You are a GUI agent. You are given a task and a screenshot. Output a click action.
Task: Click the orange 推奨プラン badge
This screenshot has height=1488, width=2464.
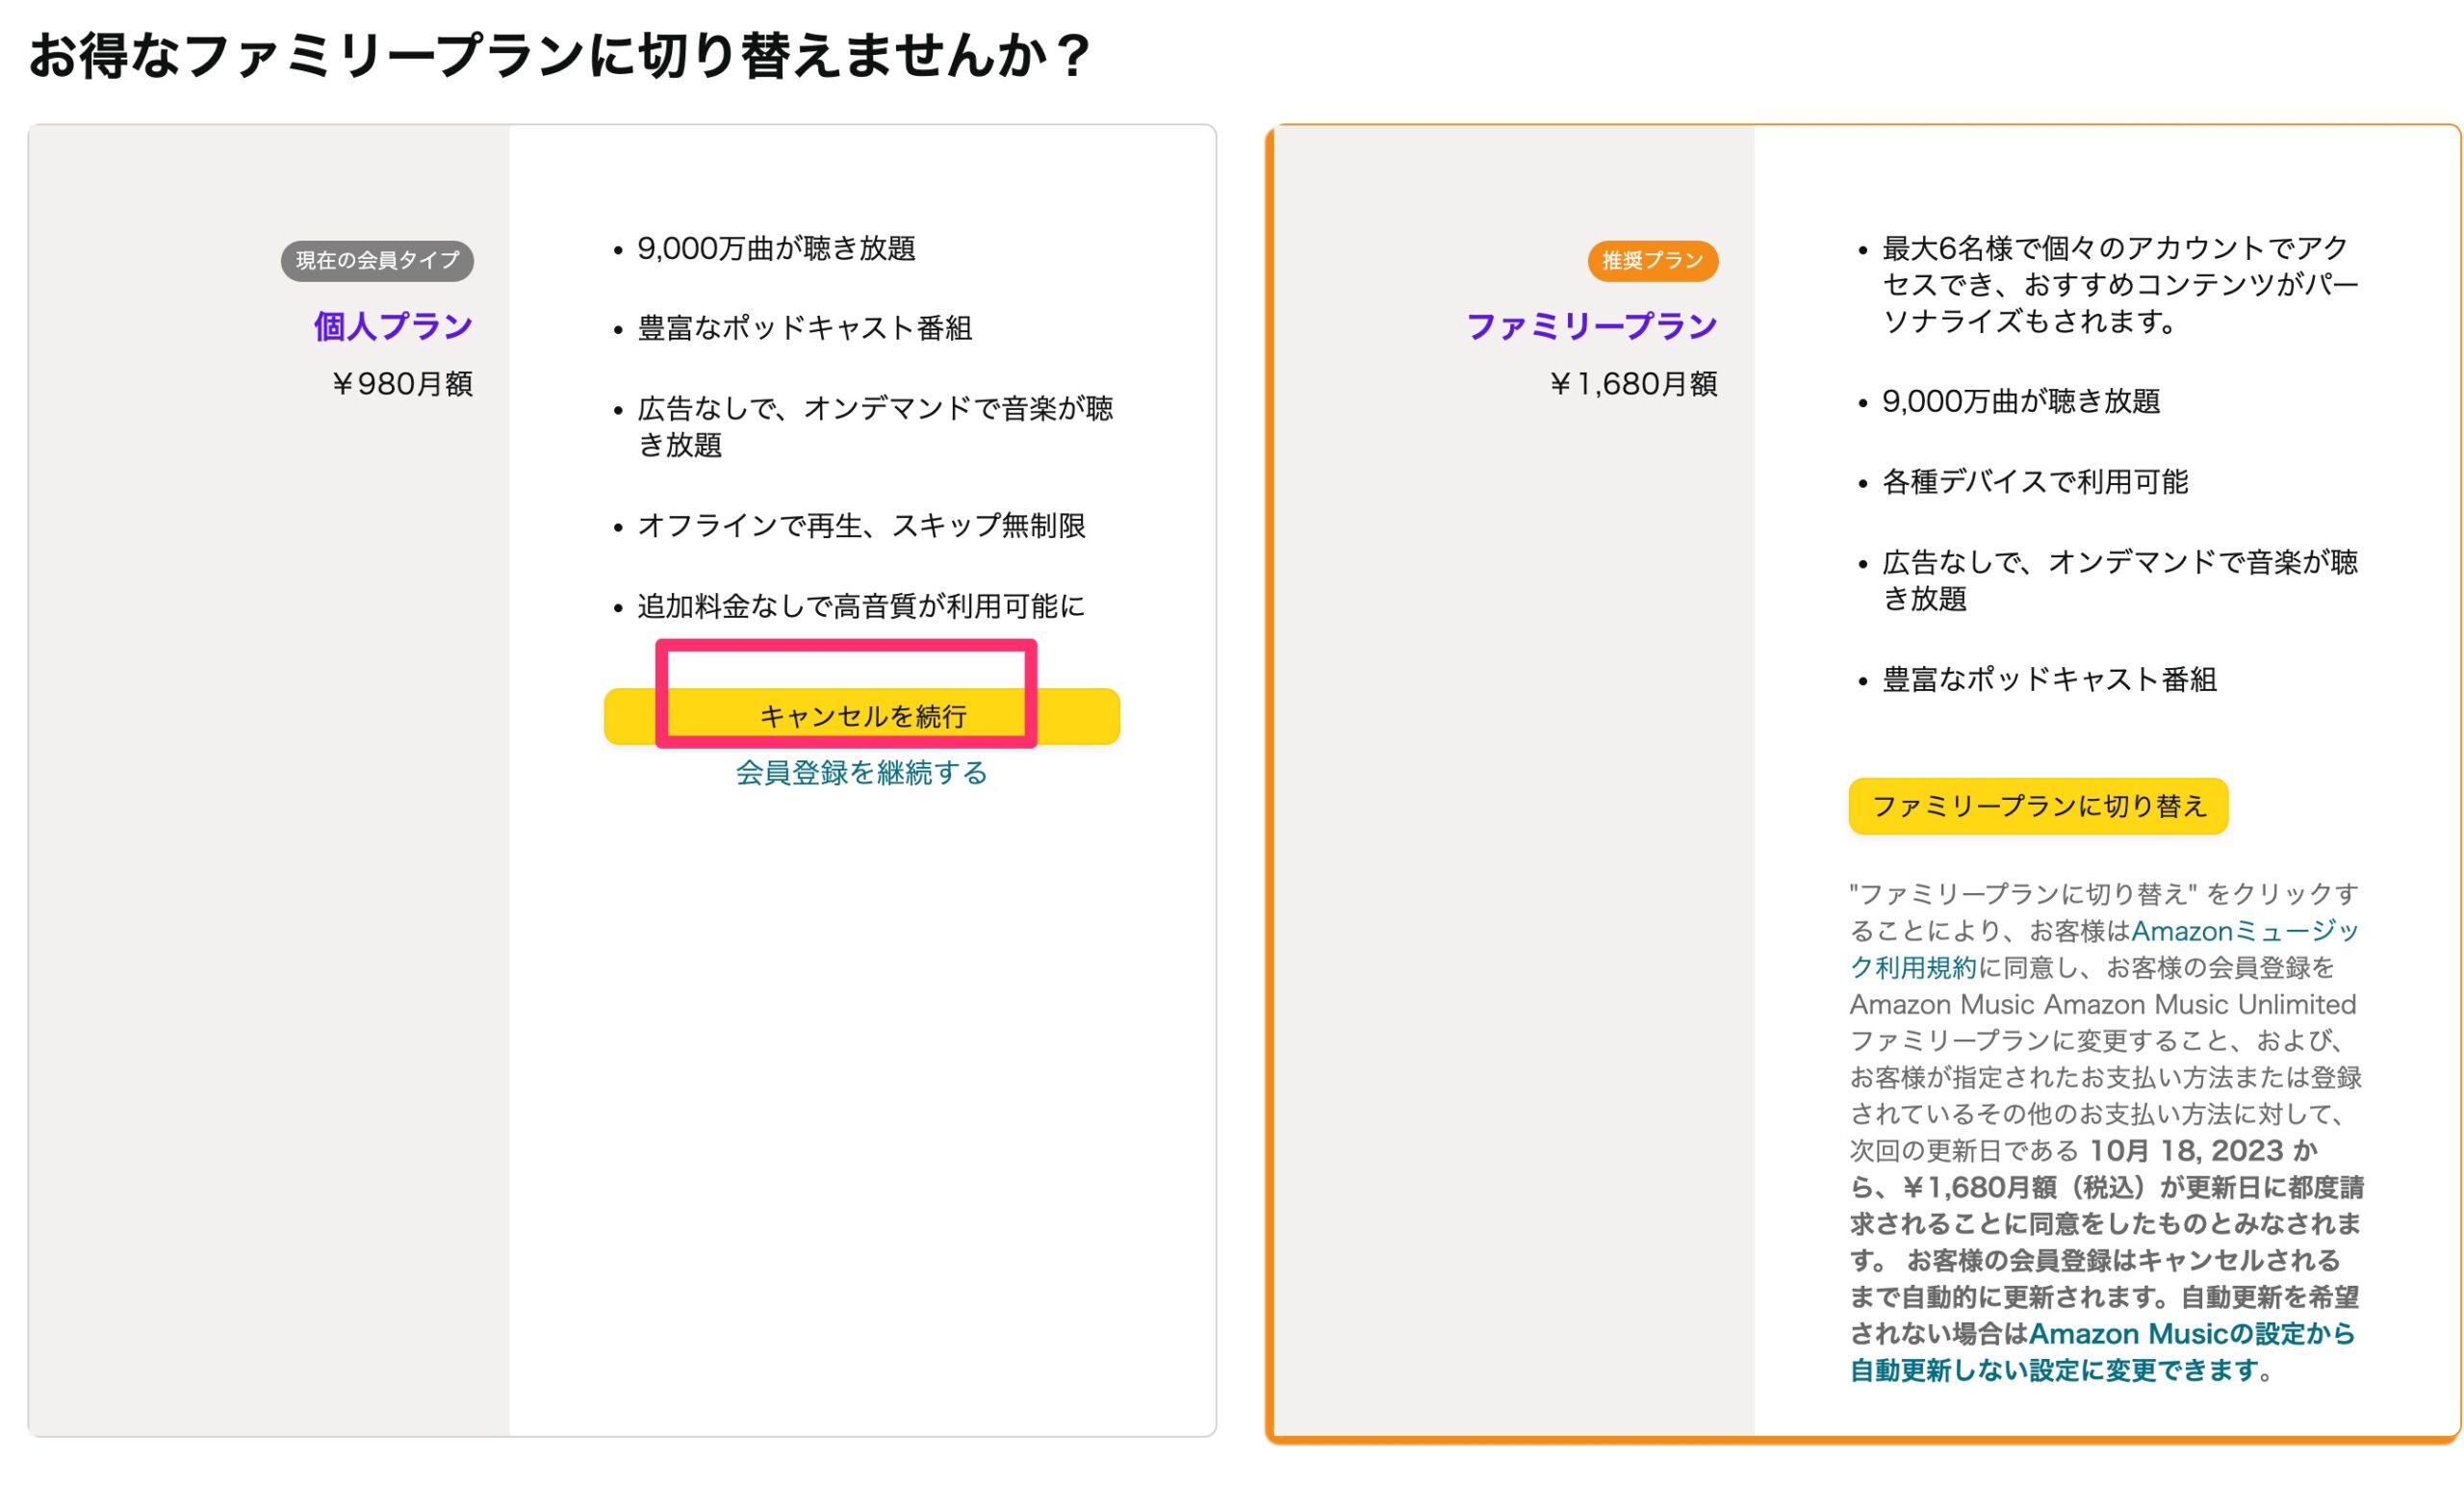(1652, 261)
